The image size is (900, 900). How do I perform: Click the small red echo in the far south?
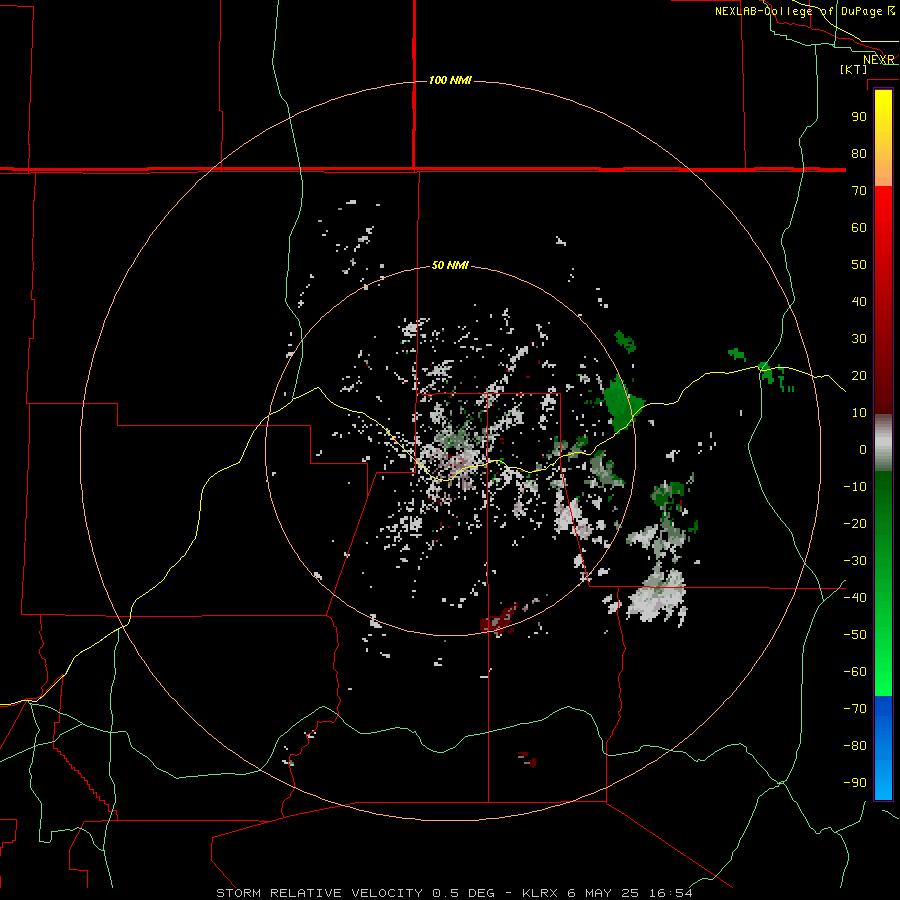point(527,759)
